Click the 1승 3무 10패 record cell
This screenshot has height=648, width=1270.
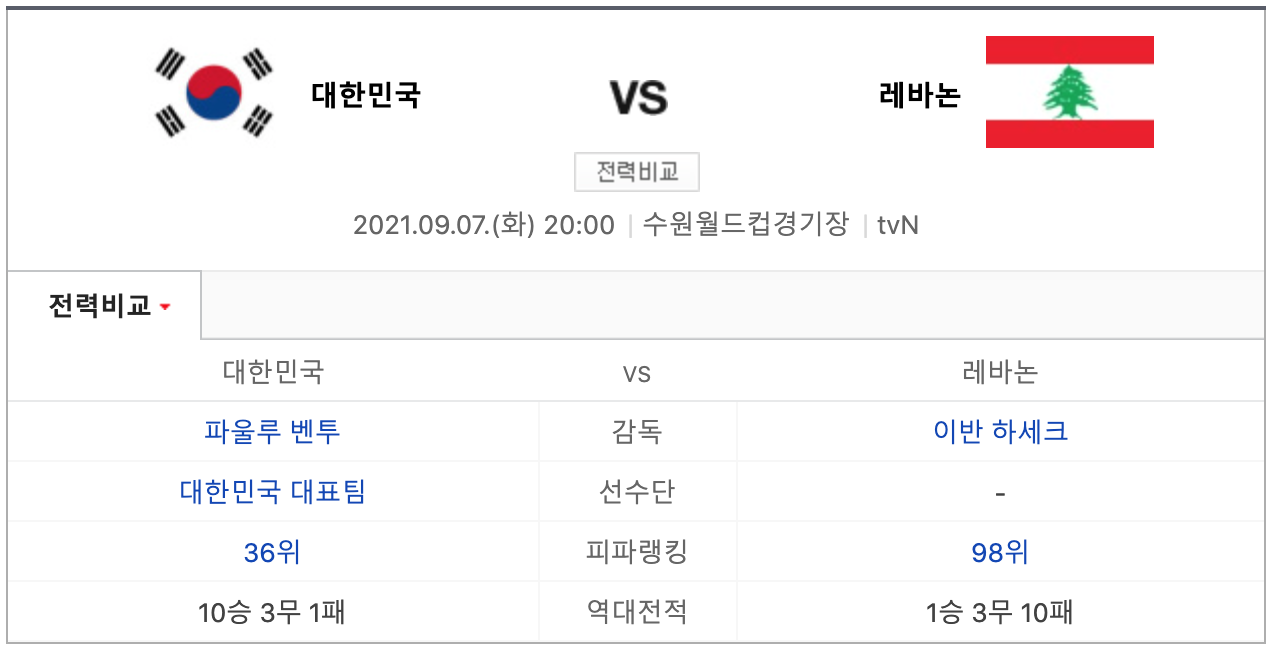1000,612
